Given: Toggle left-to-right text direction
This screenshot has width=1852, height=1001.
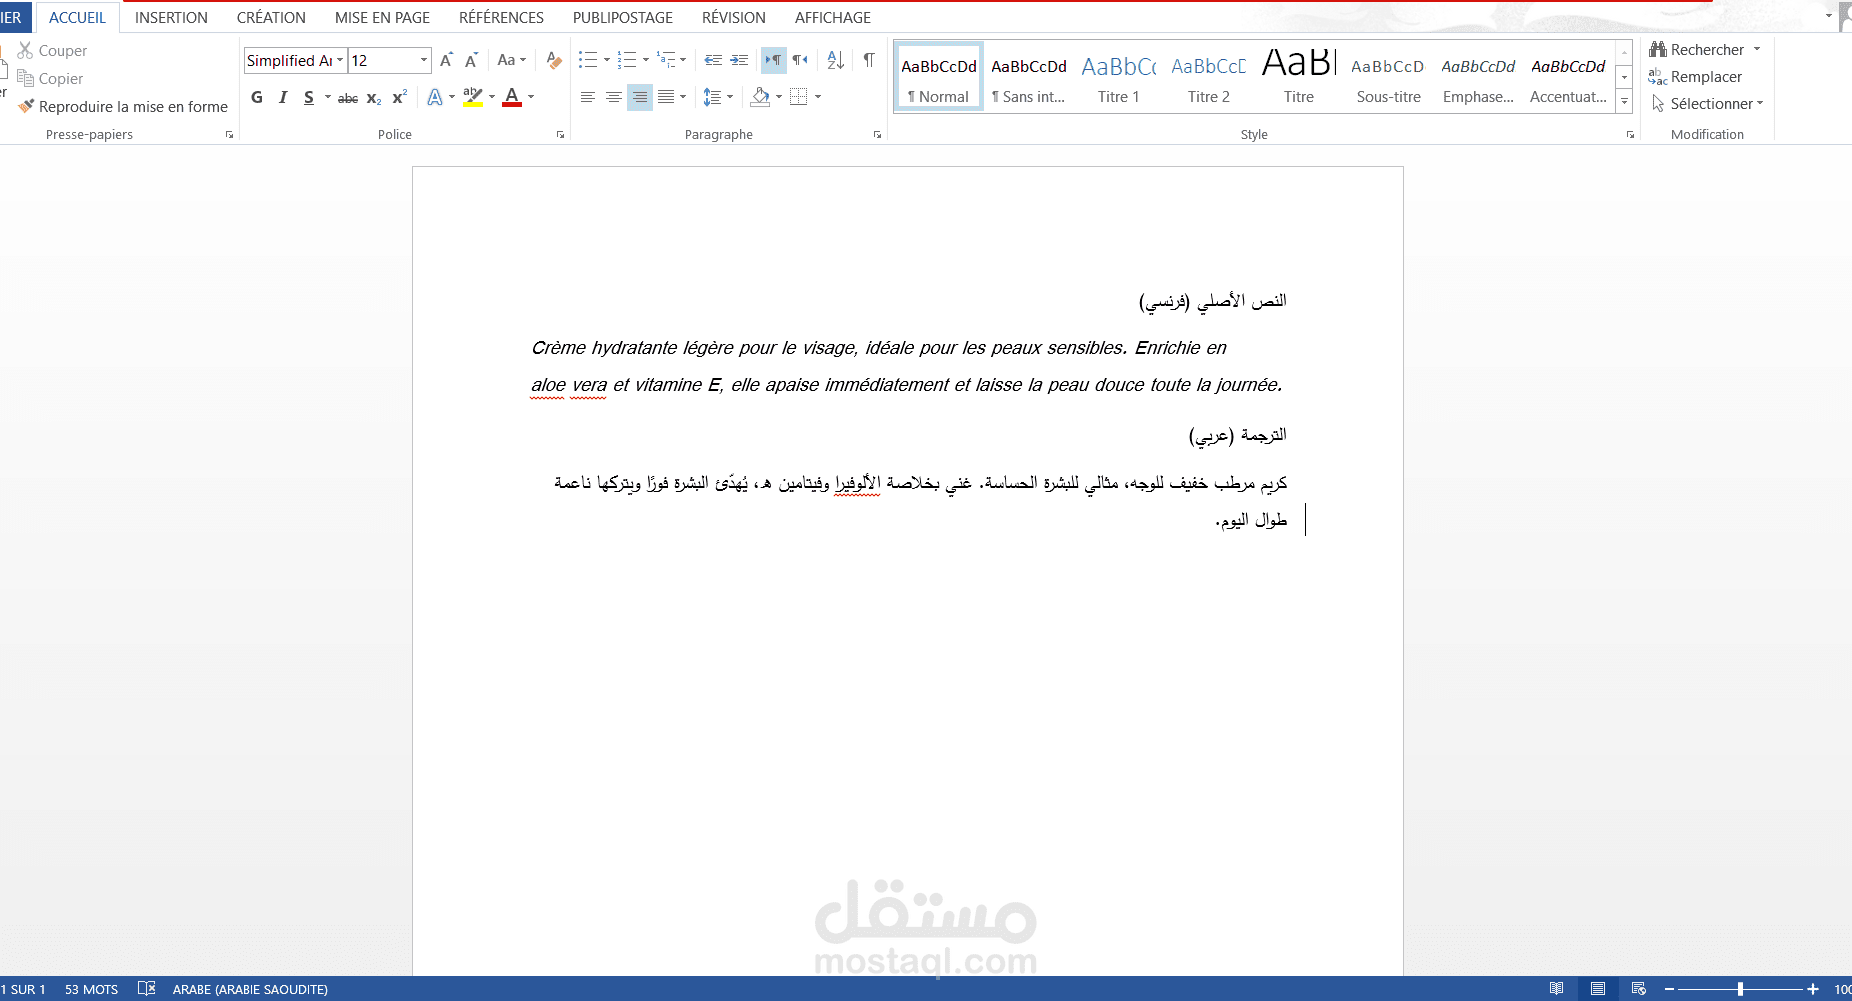Looking at the screenshot, I should [x=774, y=60].
